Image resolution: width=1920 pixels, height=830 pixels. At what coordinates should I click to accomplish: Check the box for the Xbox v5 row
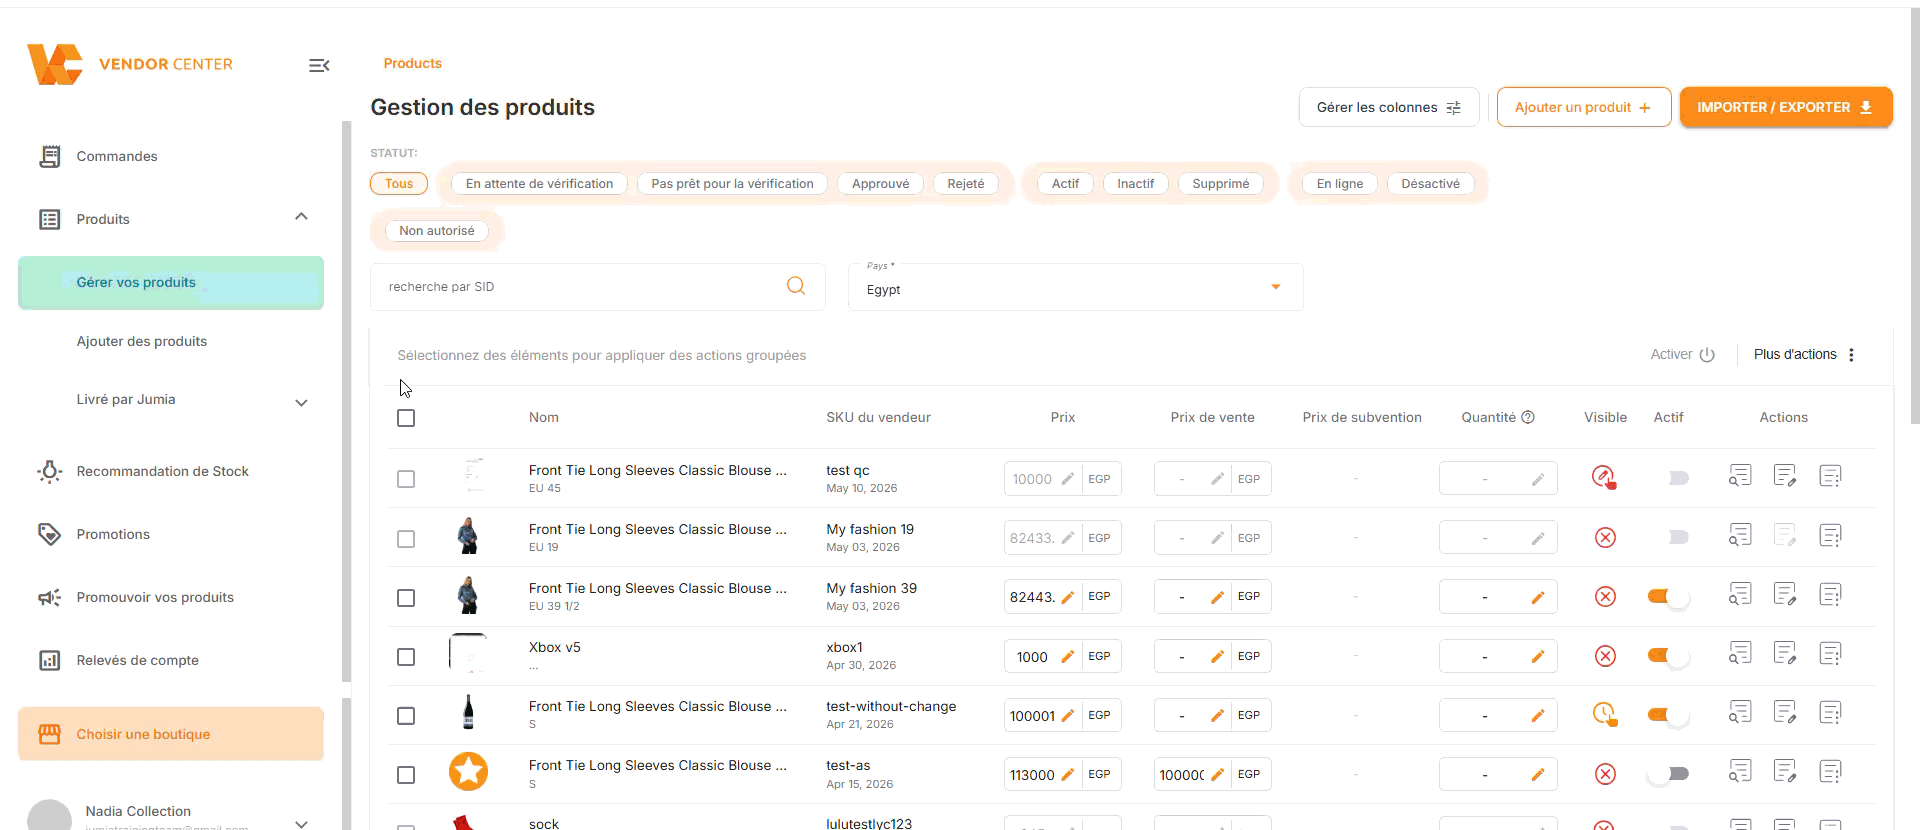point(406,657)
